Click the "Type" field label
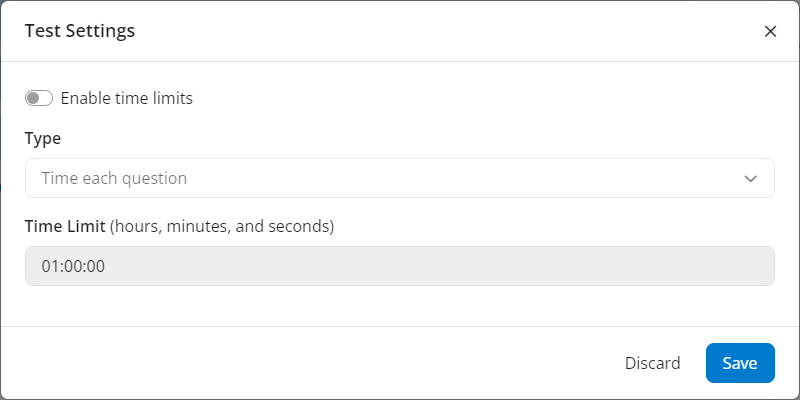Viewport: 800px width, 400px height. click(43, 138)
